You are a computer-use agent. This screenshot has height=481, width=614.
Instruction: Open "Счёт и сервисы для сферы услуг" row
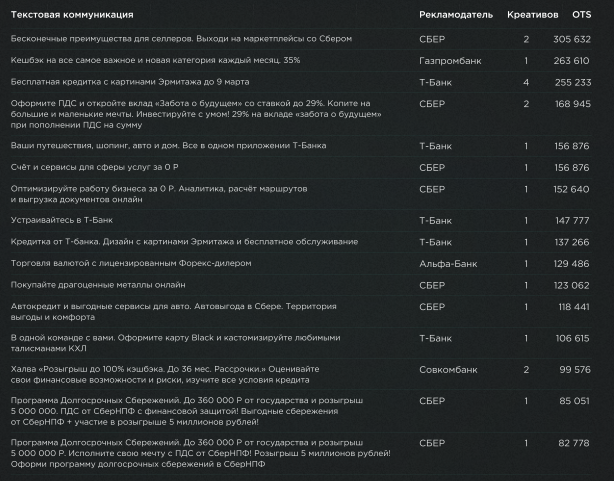tap(95, 167)
